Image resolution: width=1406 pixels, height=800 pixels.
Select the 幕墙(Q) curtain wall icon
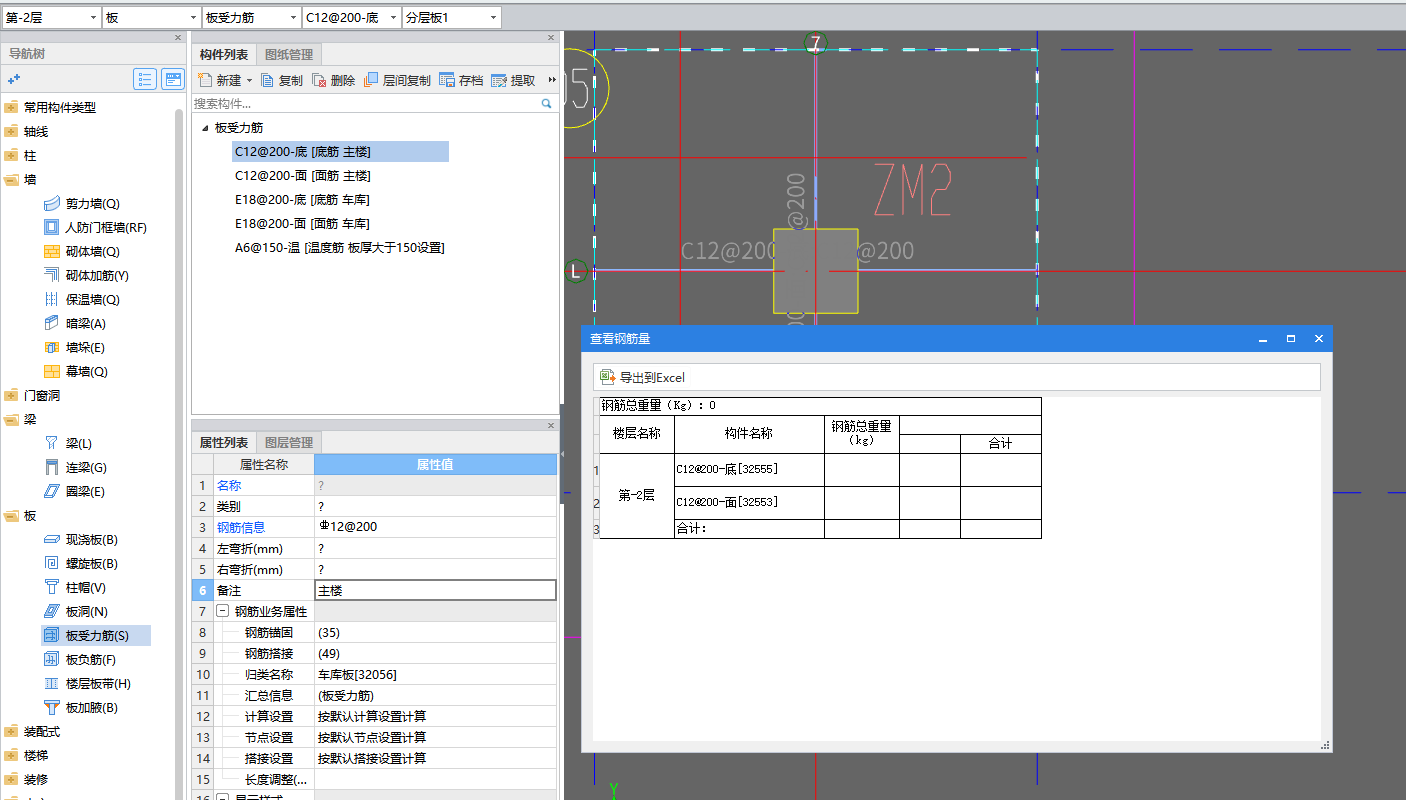pos(52,371)
